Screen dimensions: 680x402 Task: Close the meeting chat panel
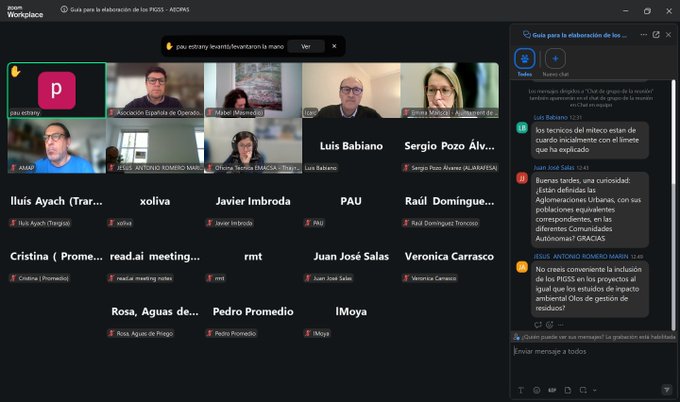point(669,34)
